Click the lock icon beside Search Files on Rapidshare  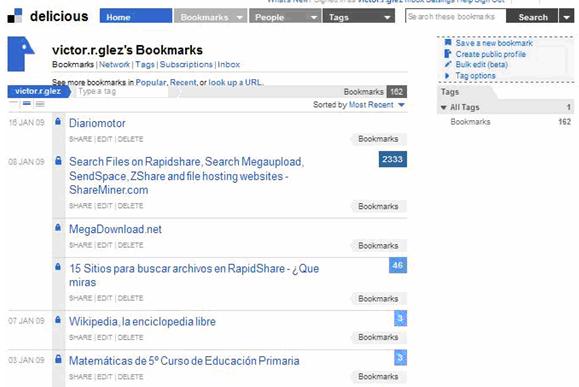pos(58,160)
